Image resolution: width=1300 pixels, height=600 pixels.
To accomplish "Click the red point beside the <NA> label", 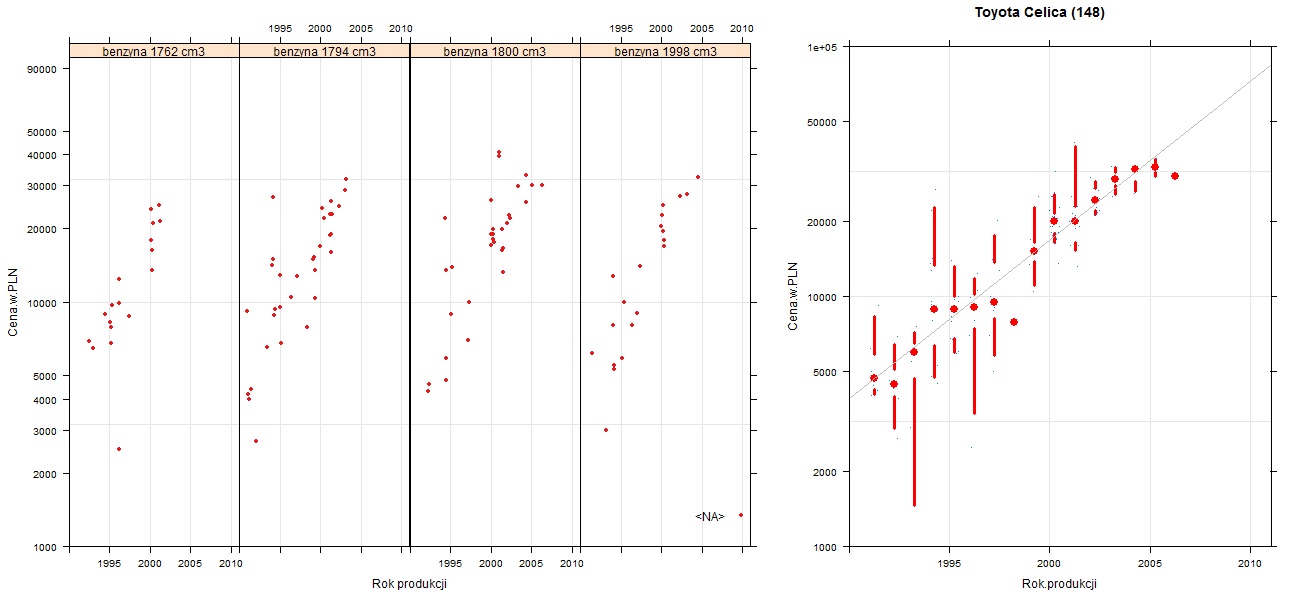I will [x=741, y=515].
